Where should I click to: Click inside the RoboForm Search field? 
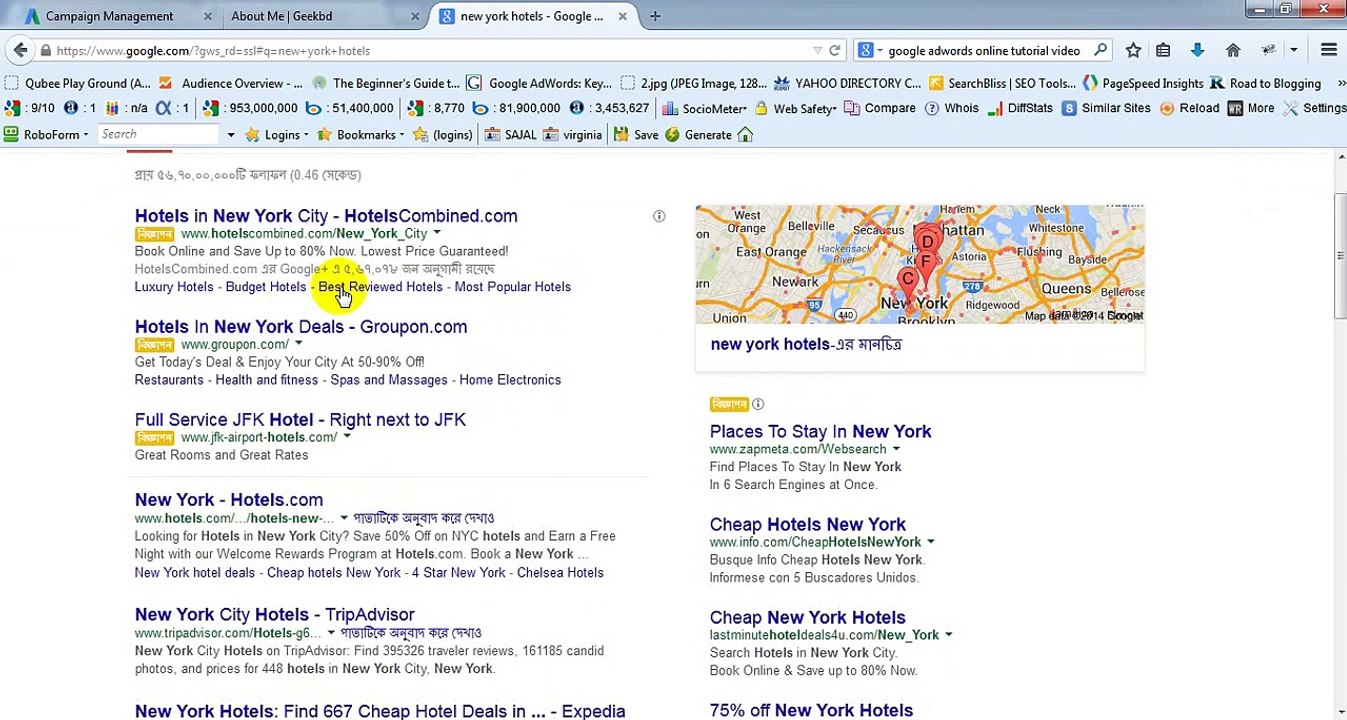click(158, 135)
